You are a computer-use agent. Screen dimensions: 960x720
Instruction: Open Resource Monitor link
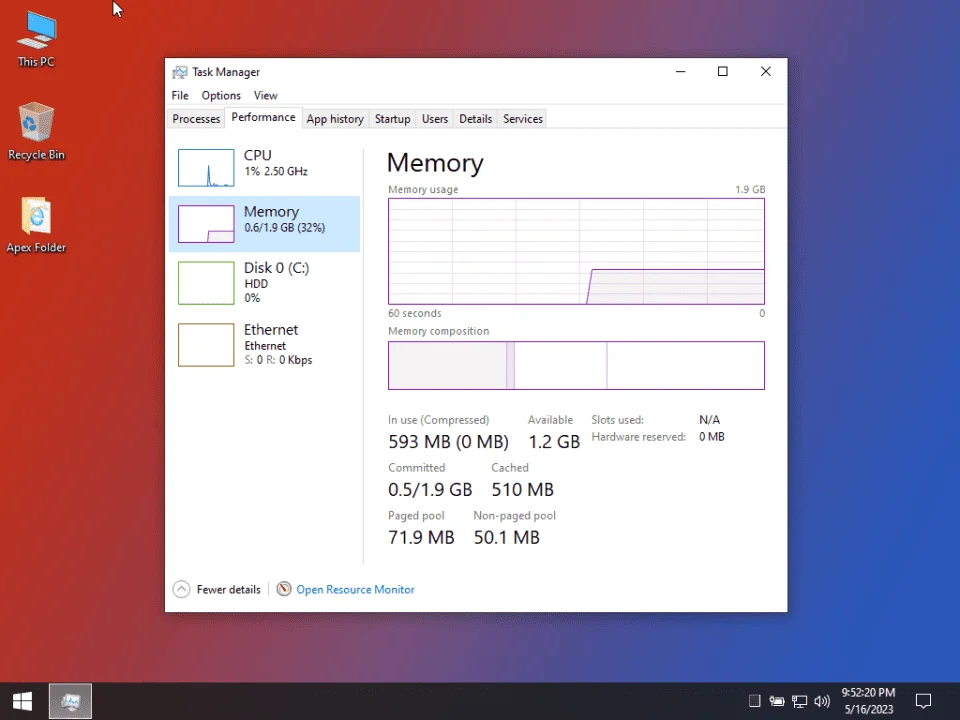[355, 590]
